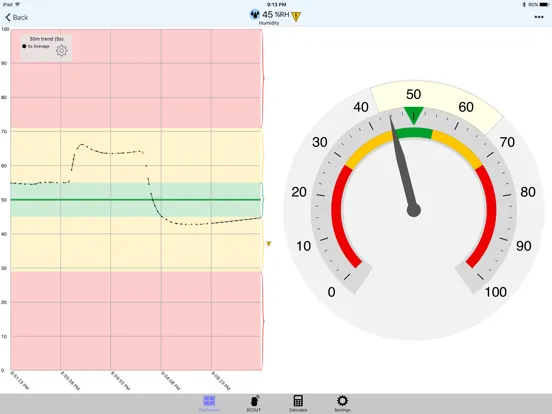Tap the 50 label on the gauge

click(413, 94)
